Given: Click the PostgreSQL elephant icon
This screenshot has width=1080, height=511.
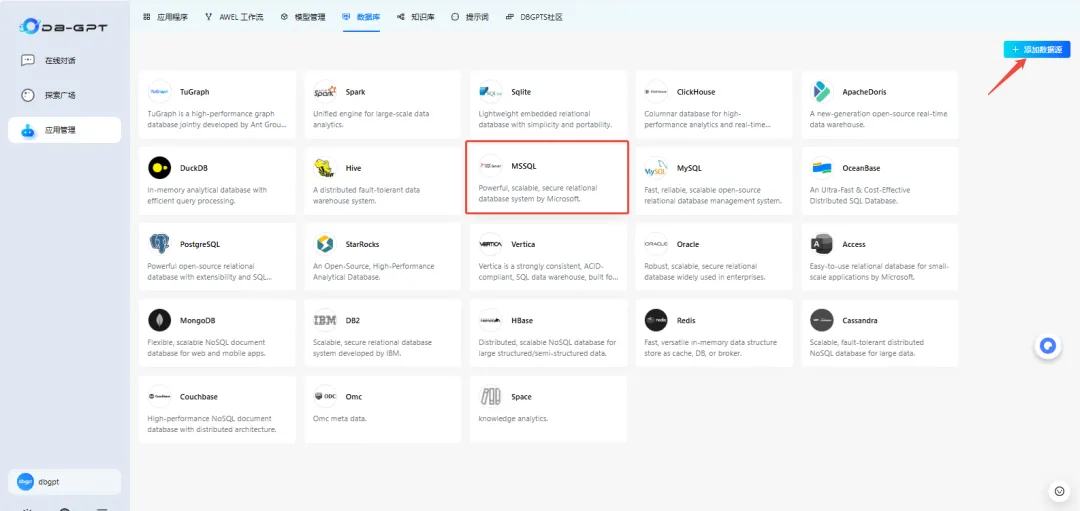Looking at the screenshot, I should click(159, 243).
